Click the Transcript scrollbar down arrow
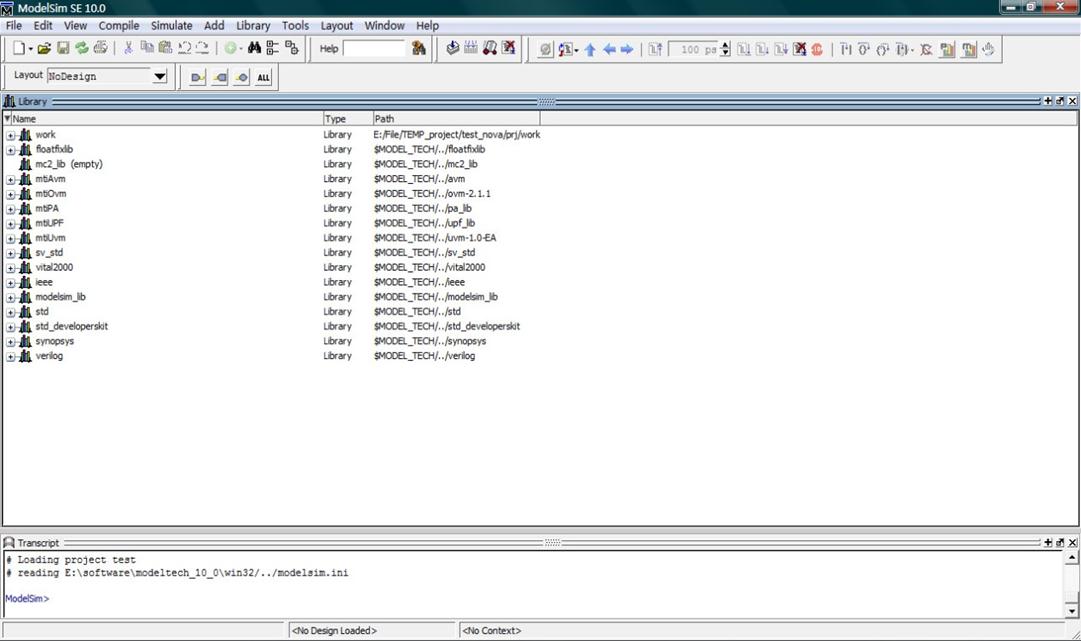Screen dimensions: 1081x641 tap(1071, 610)
